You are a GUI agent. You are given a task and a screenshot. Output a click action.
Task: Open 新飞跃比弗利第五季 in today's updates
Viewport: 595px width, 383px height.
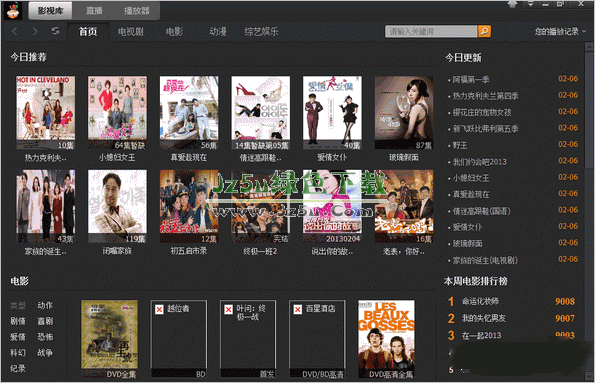tap(485, 129)
